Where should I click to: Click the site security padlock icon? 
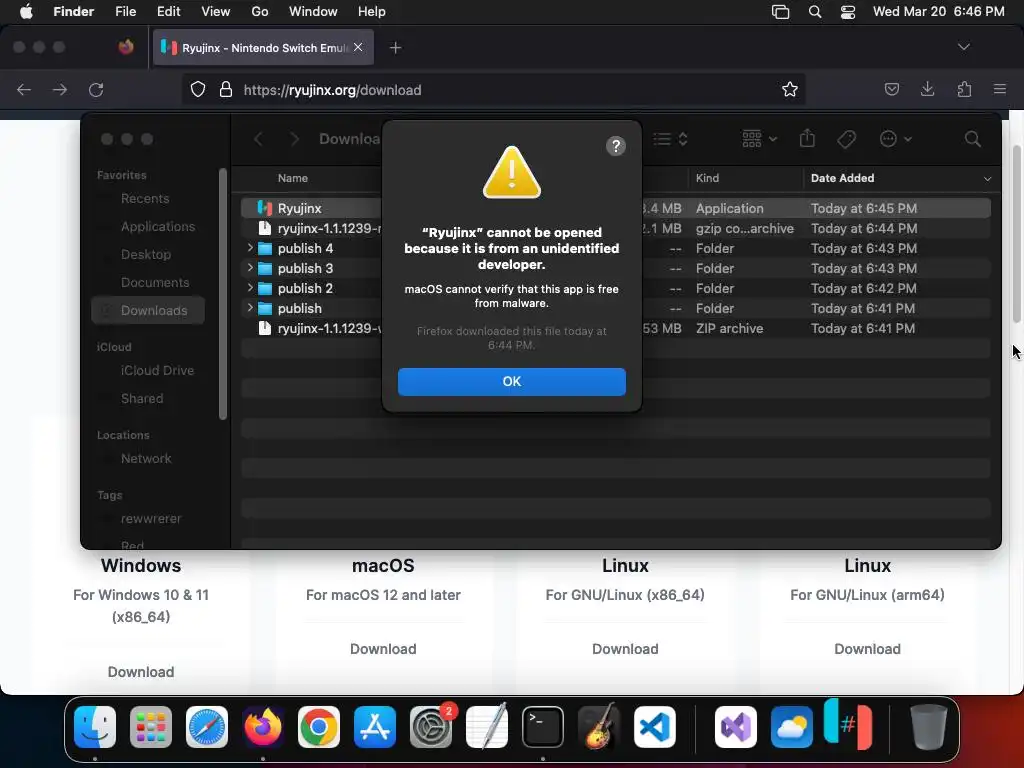226,89
